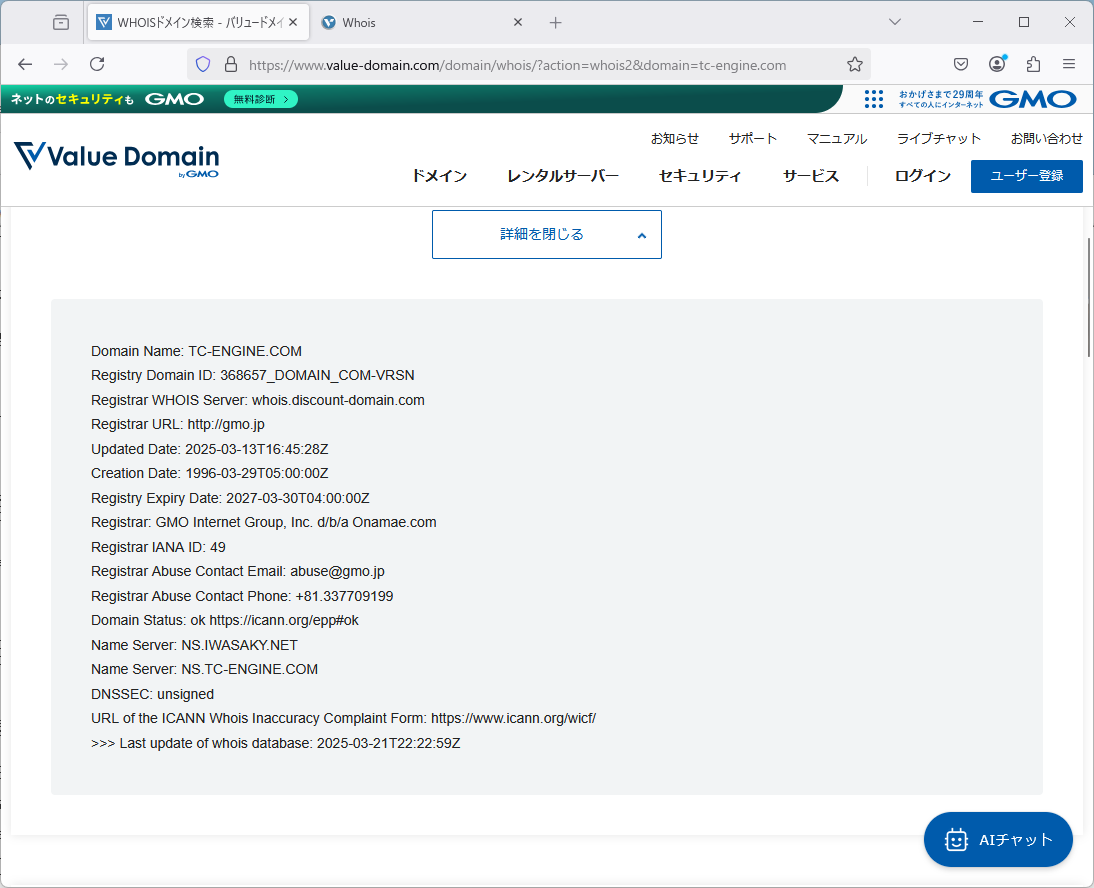Open the レンタルサーバー navigation menu
The width and height of the screenshot is (1094, 888).
click(x=563, y=176)
